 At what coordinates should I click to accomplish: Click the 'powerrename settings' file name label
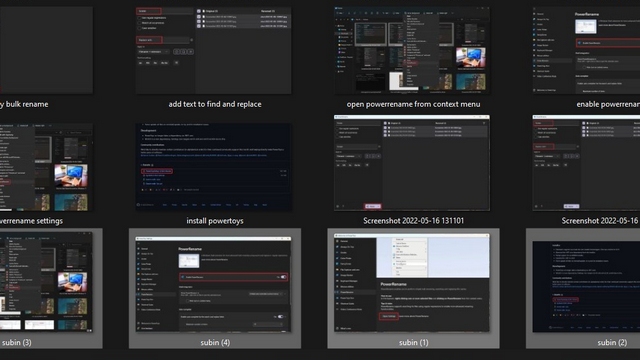tap(31, 221)
